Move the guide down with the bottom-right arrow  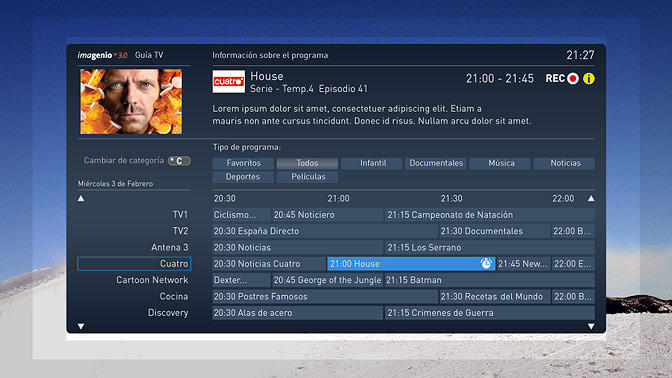pos(591,327)
